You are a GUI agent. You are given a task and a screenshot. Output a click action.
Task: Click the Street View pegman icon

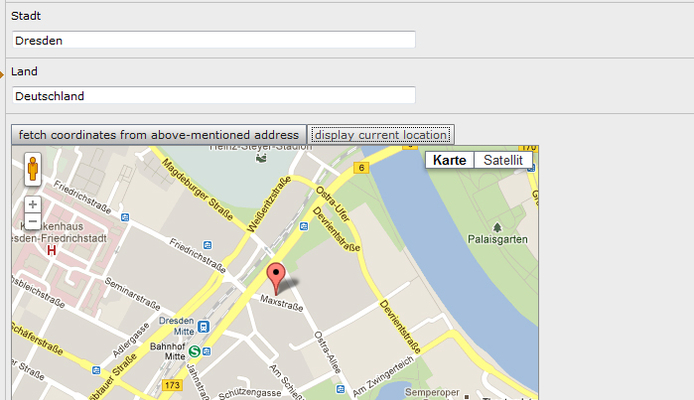[33, 169]
